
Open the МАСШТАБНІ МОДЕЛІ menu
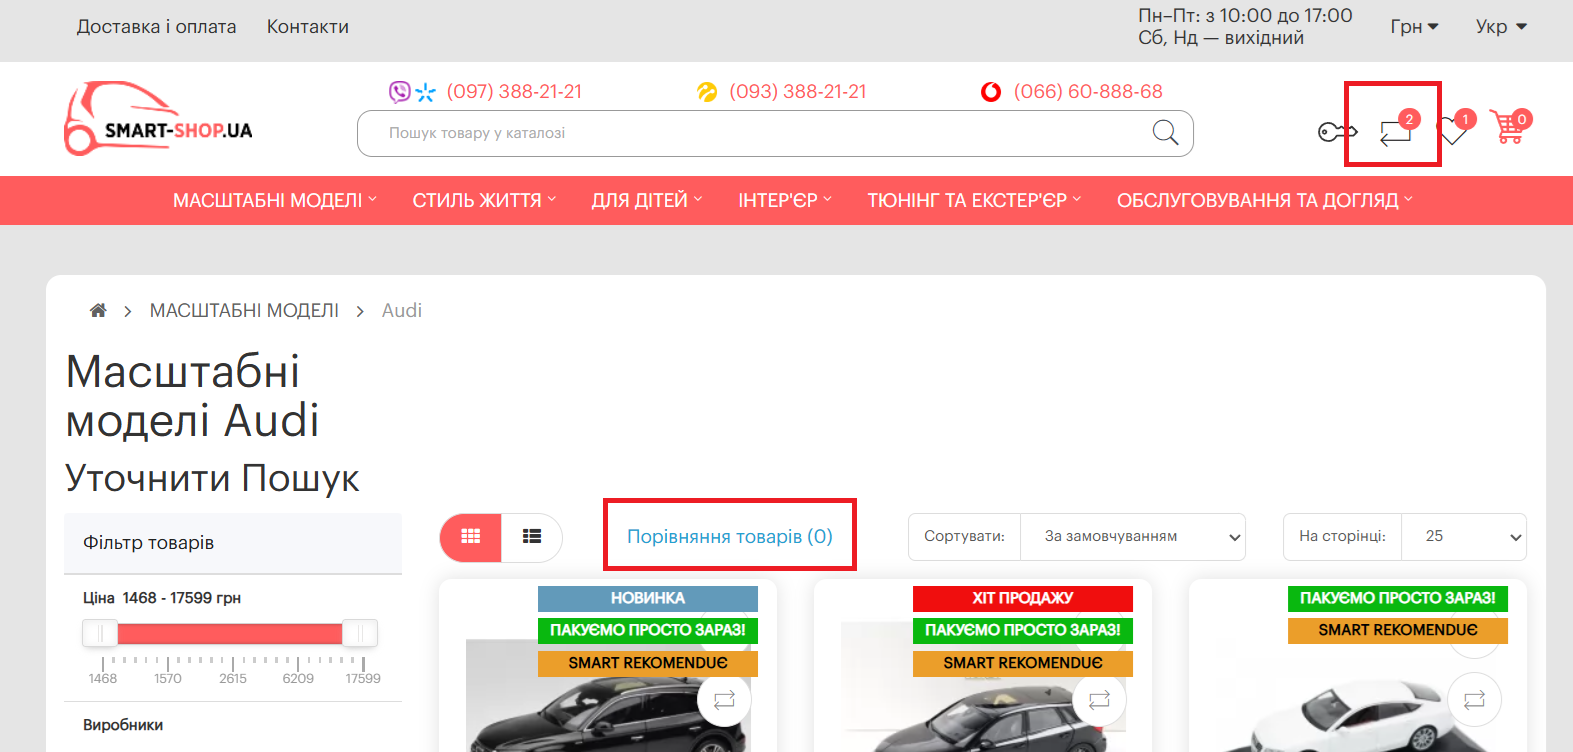[274, 201]
